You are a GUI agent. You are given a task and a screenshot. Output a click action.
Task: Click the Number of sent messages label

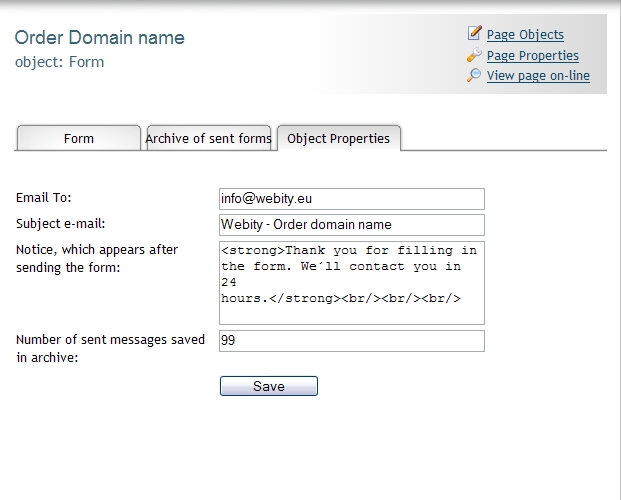110,349
